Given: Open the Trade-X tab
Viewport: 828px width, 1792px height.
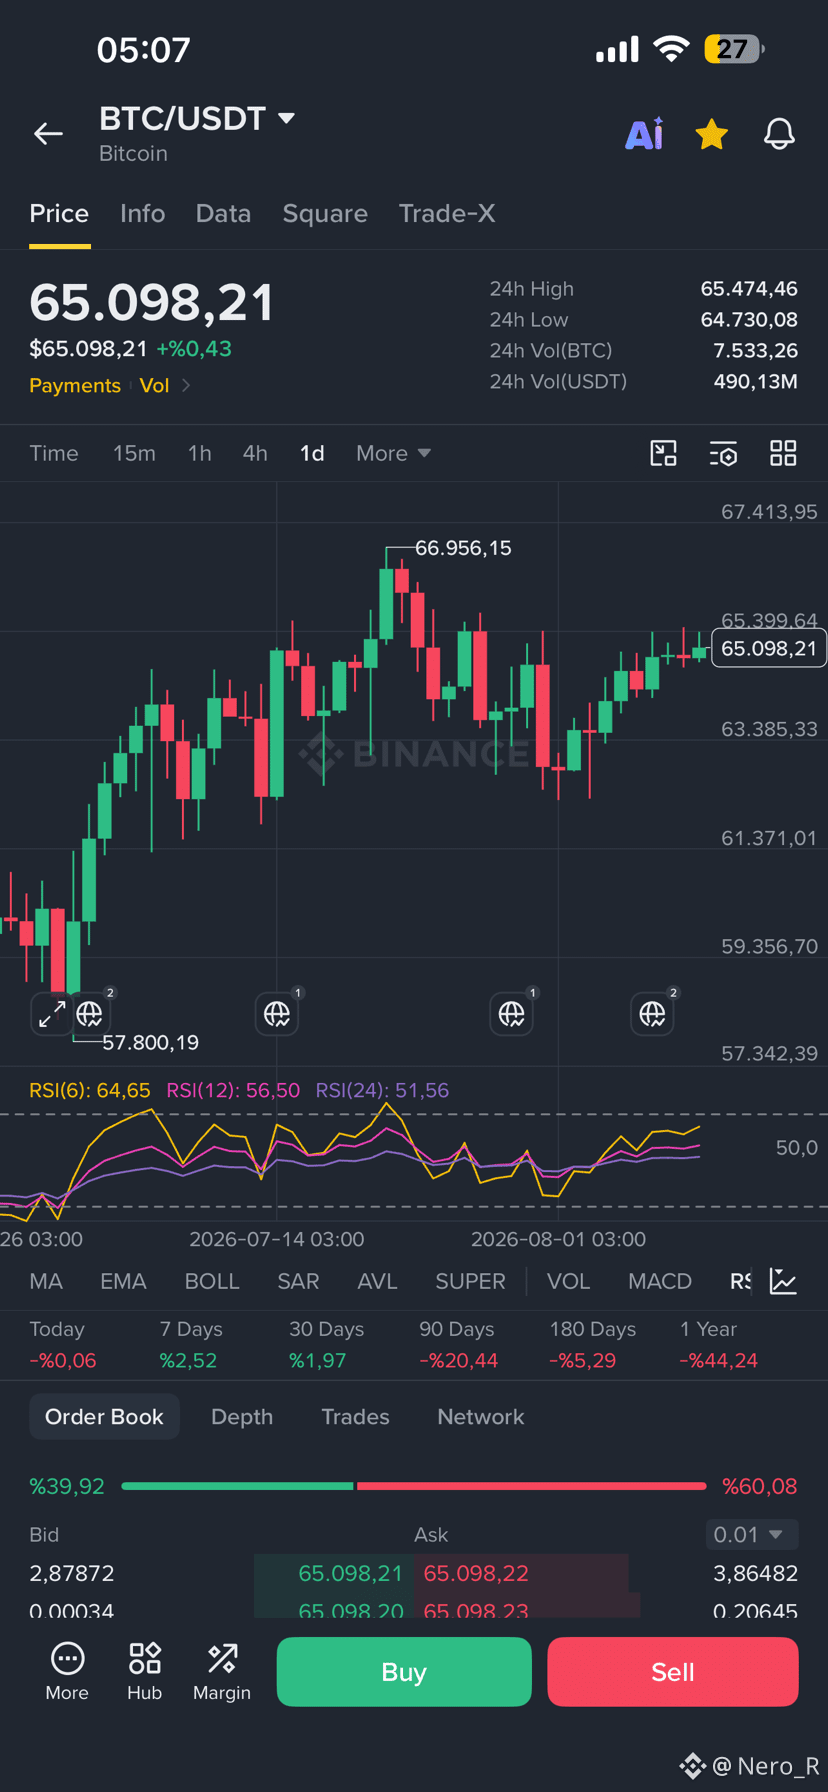Looking at the screenshot, I should [x=447, y=213].
